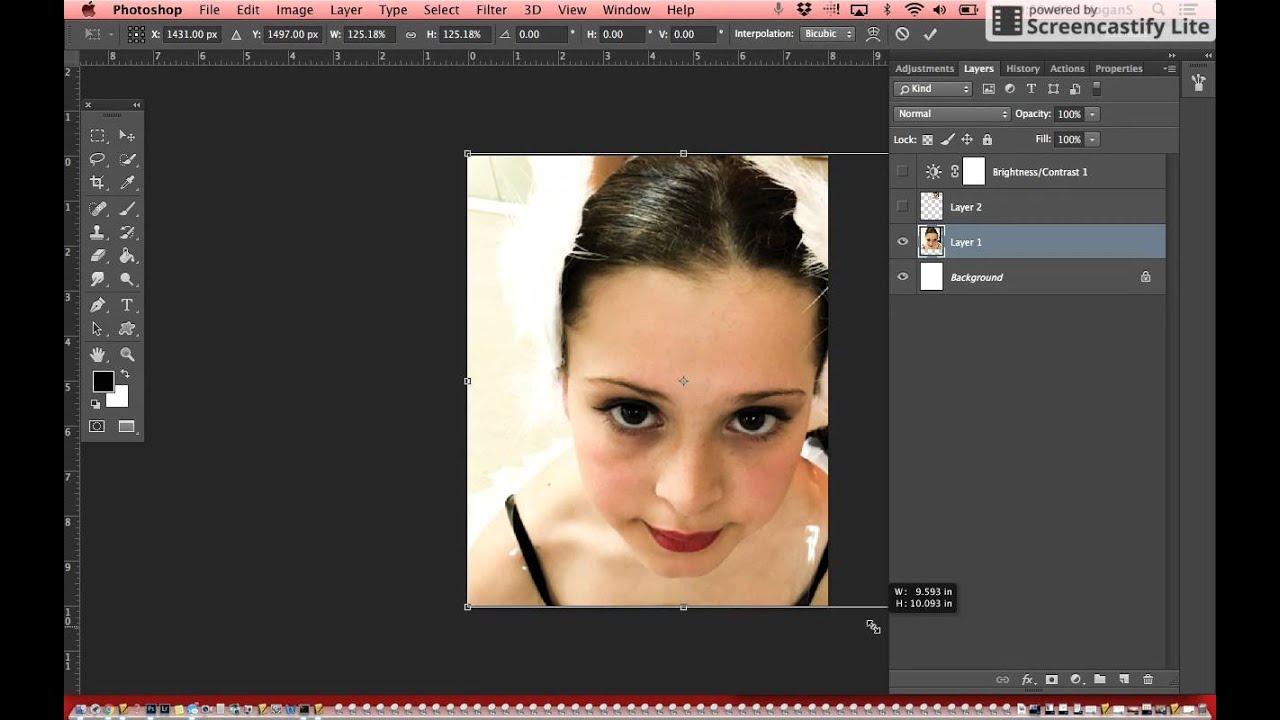Select the Horizontal Type tool
Image resolution: width=1280 pixels, height=720 pixels.
coord(127,305)
